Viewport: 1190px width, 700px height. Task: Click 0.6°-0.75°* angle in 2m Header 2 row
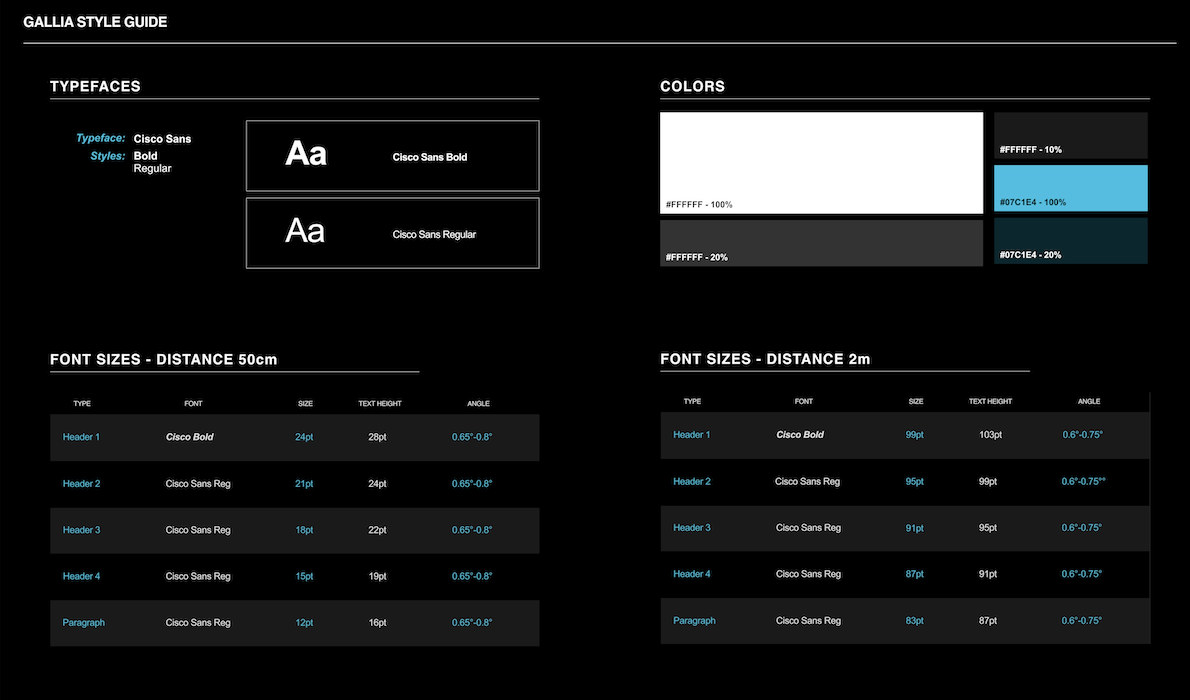1084,481
